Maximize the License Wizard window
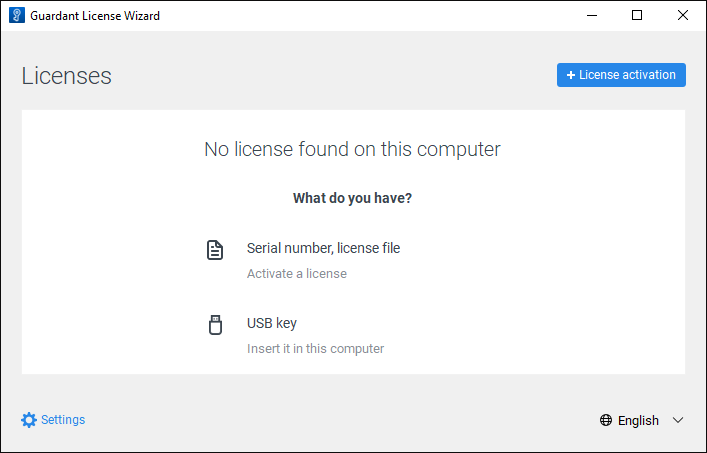The height and width of the screenshot is (453, 707). point(637,16)
